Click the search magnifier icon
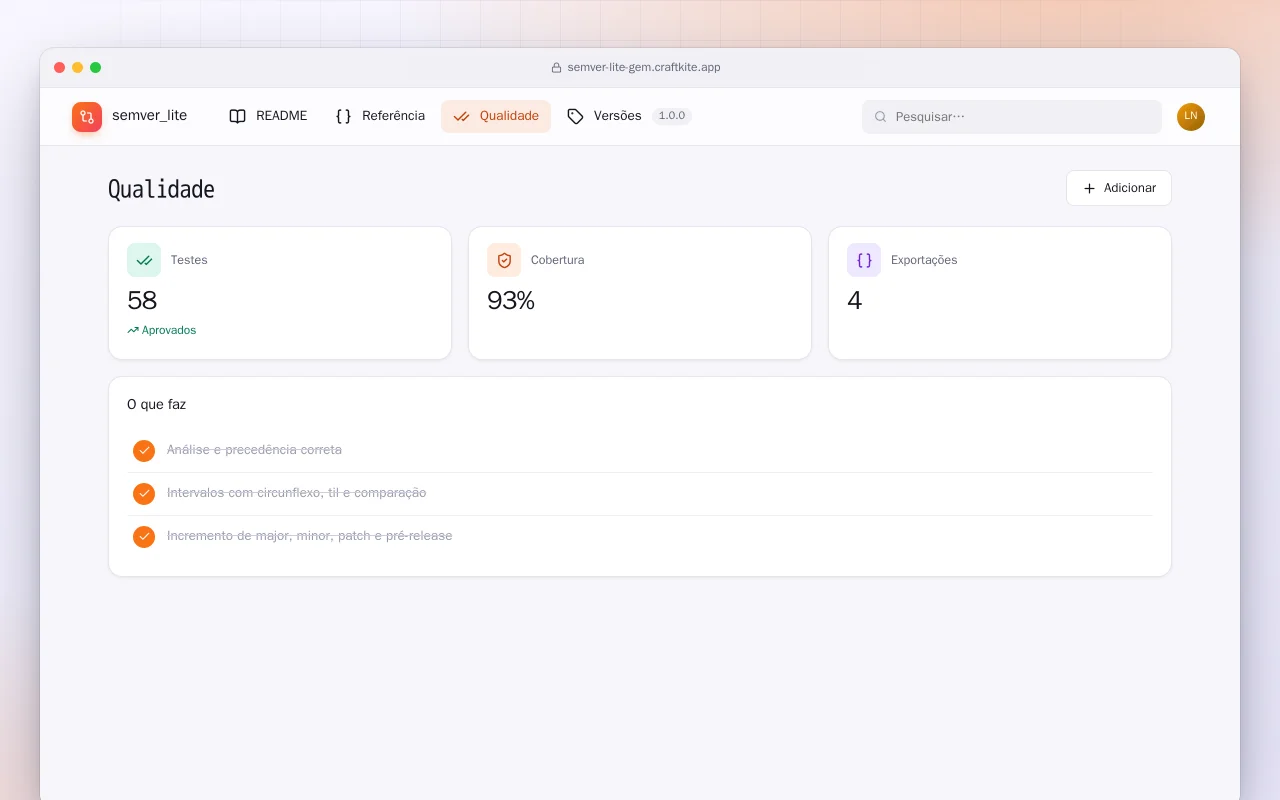The width and height of the screenshot is (1280, 800). click(881, 117)
